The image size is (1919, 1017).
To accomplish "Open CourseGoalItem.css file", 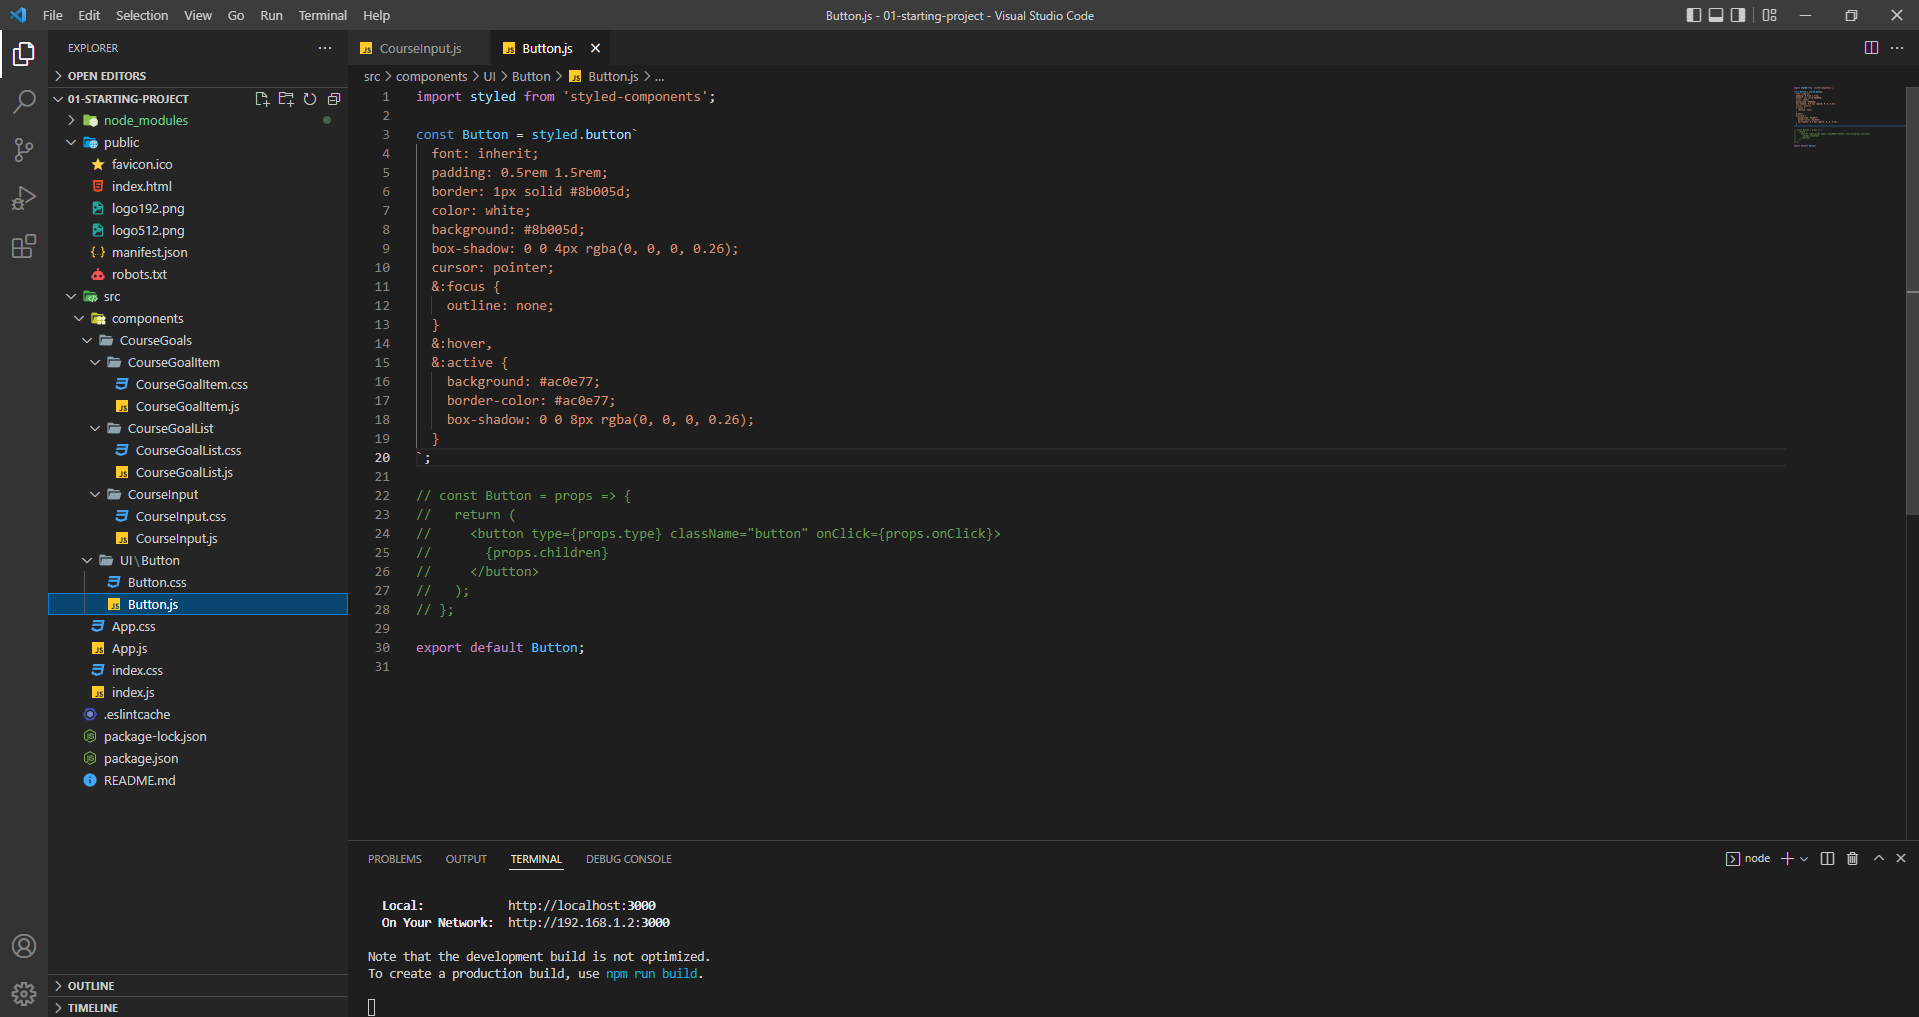I will coord(198,384).
